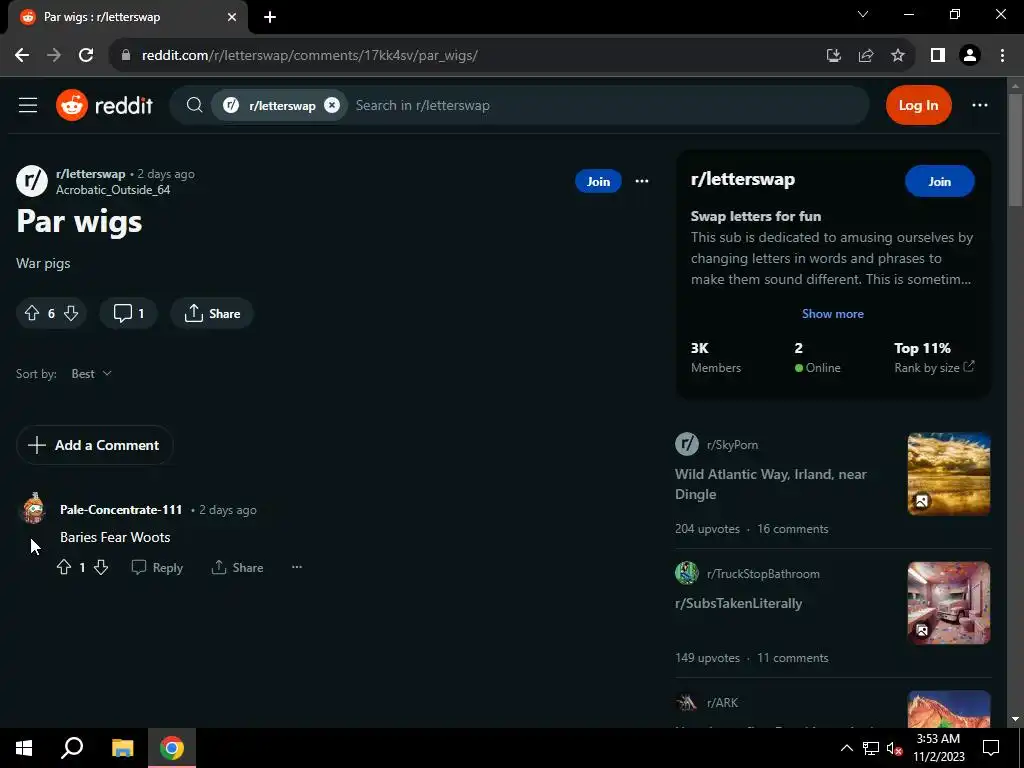Close the Par wigs tab
Image resolution: width=1024 pixels, height=768 pixels.
click(x=232, y=17)
